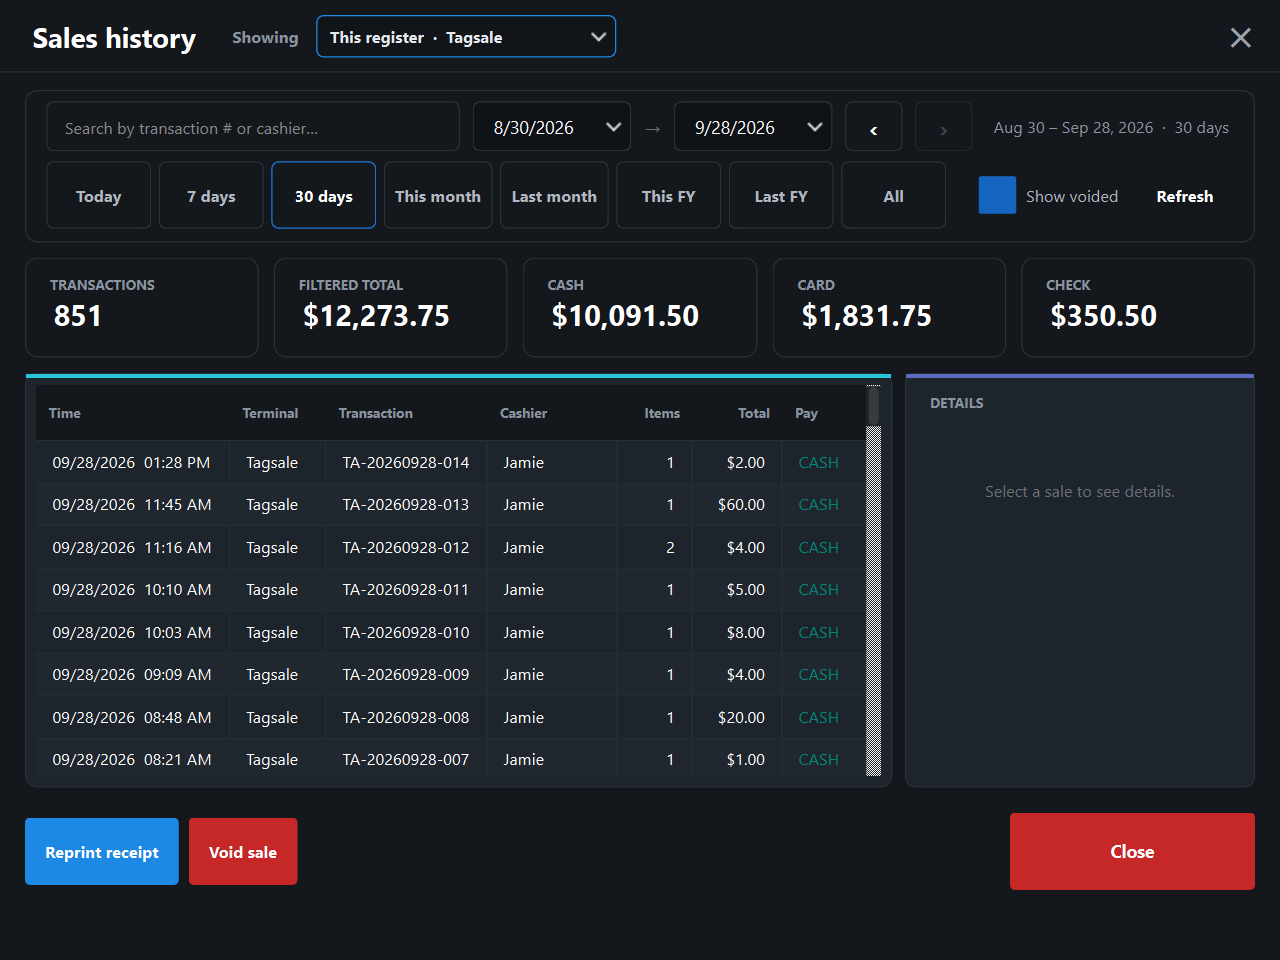Screen dimensions: 1280x960
Task: Click the 01:28 PM sale time
Action: tap(177, 462)
